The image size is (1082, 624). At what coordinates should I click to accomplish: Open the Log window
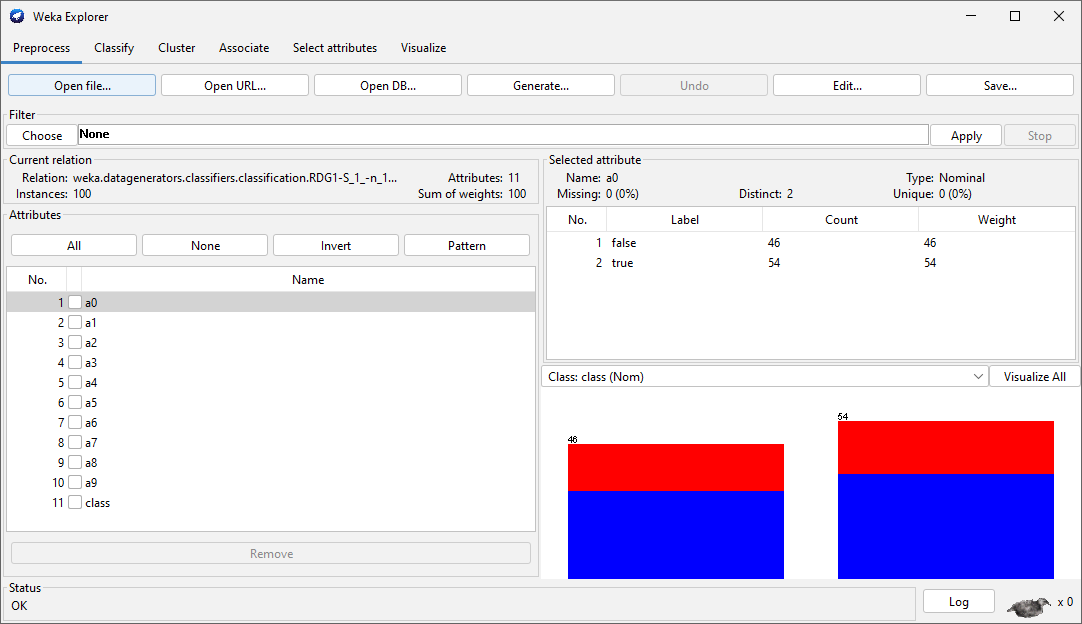958,601
